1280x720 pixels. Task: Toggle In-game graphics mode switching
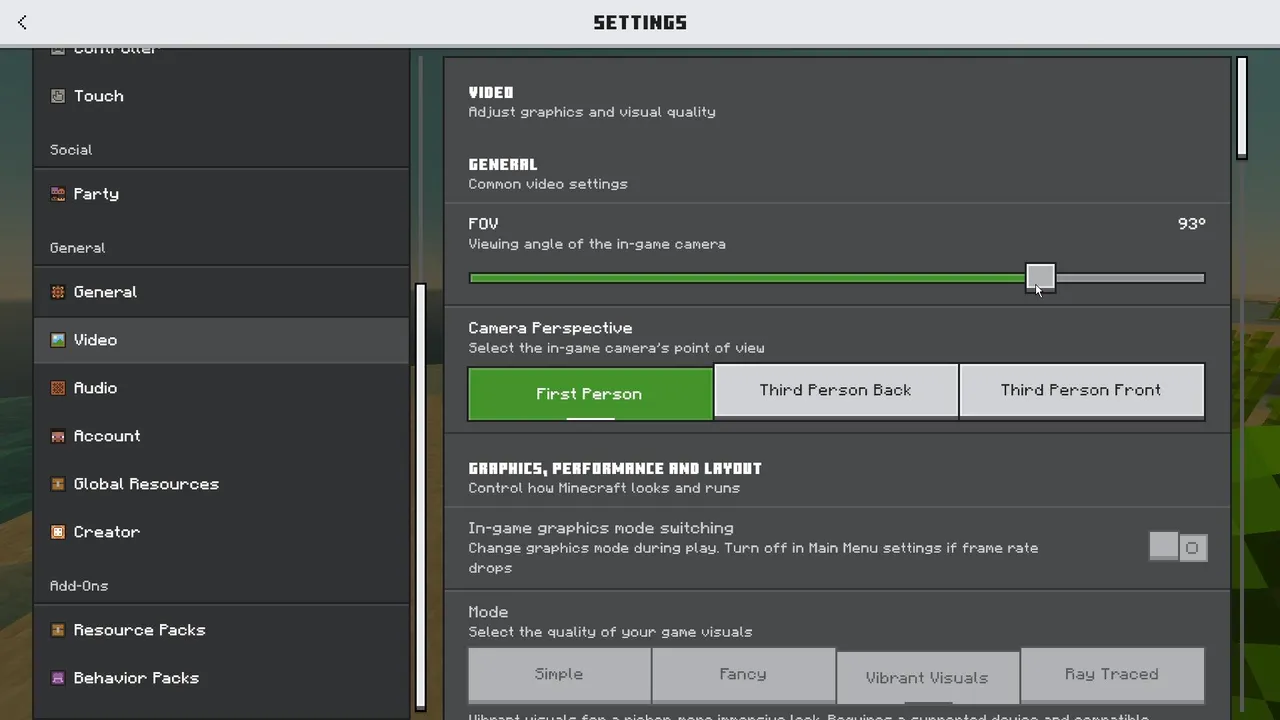click(1178, 547)
